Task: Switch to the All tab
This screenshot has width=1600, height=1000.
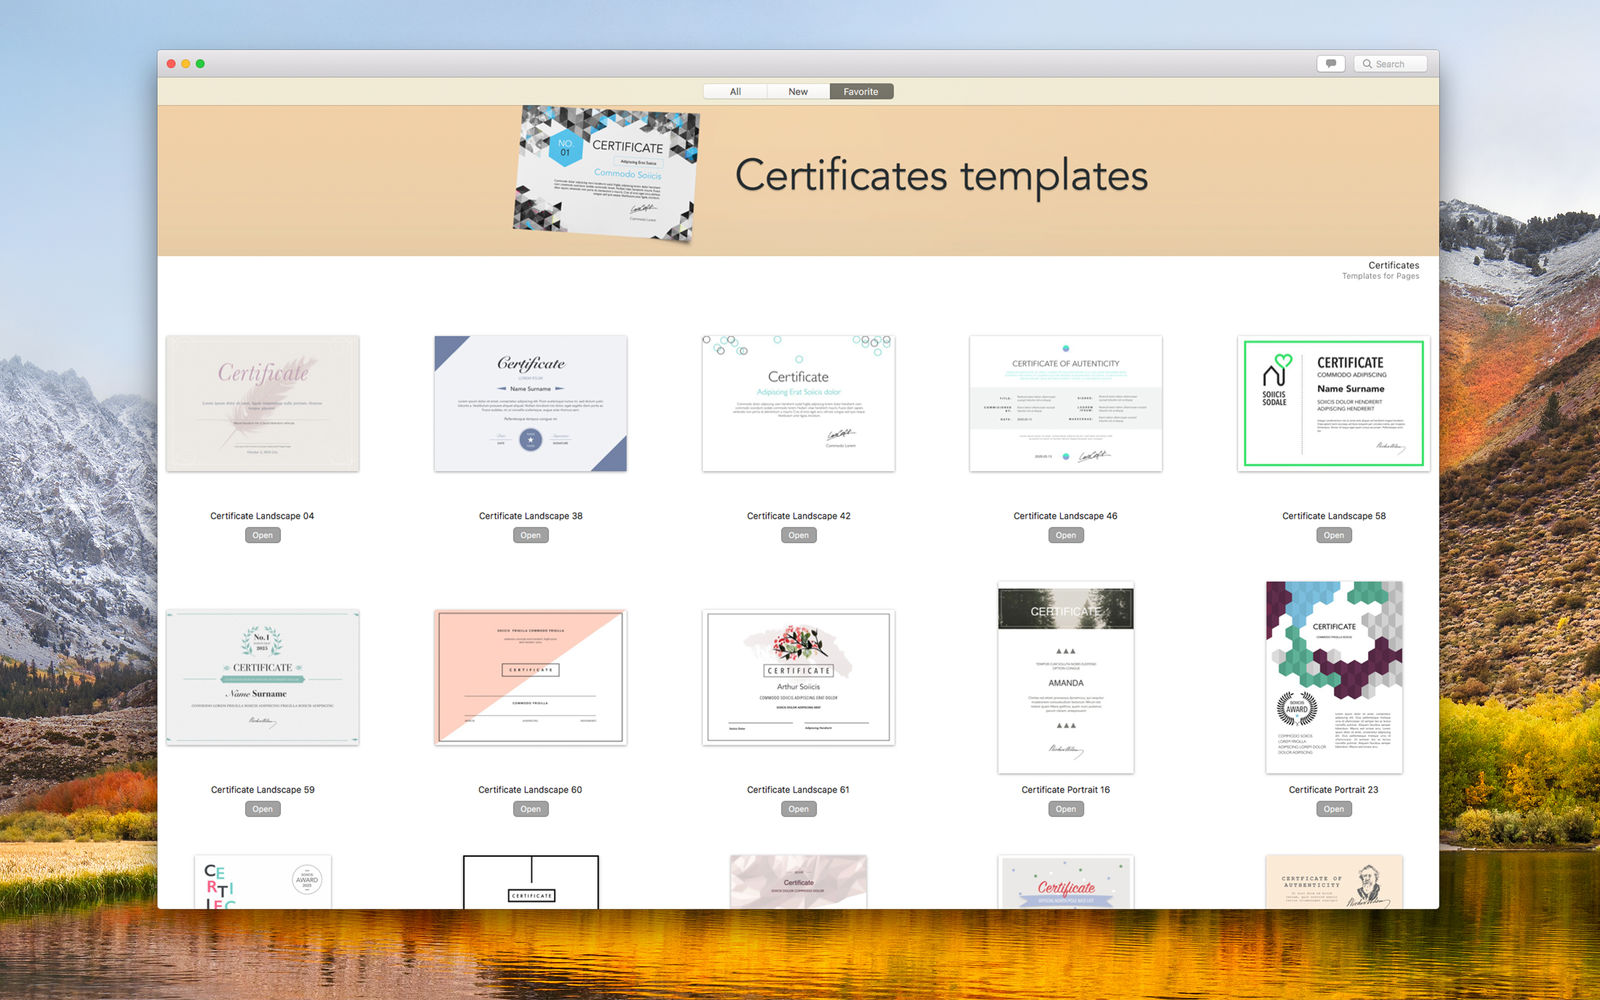Action: click(x=735, y=91)
